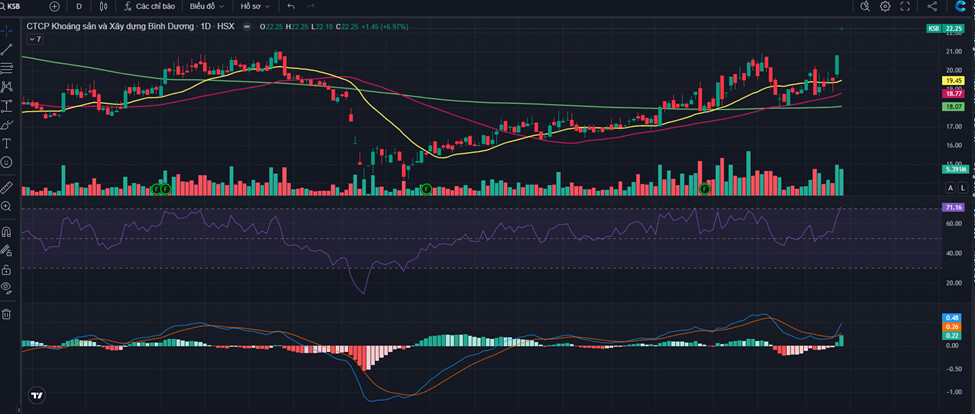Activate the zoom-in tool
The image size is (975, 414).
click(6, 206)
